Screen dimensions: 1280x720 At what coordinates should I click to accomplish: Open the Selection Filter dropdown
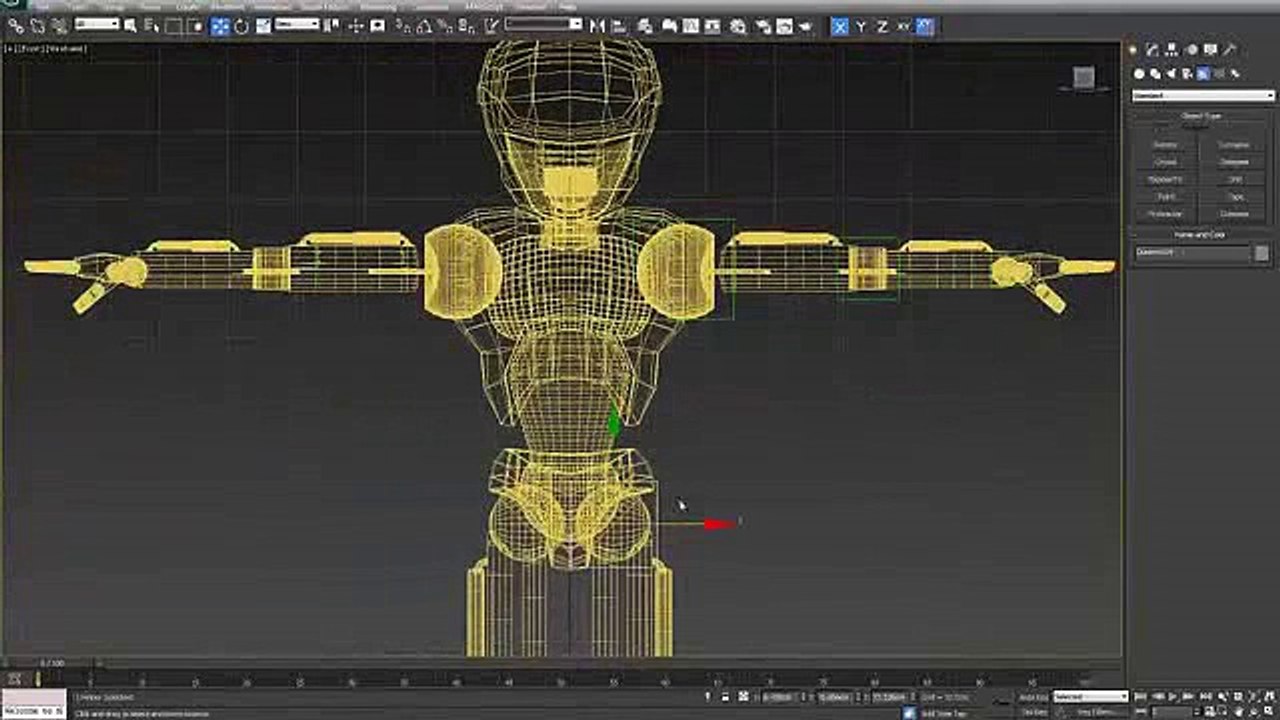(97, 24)
